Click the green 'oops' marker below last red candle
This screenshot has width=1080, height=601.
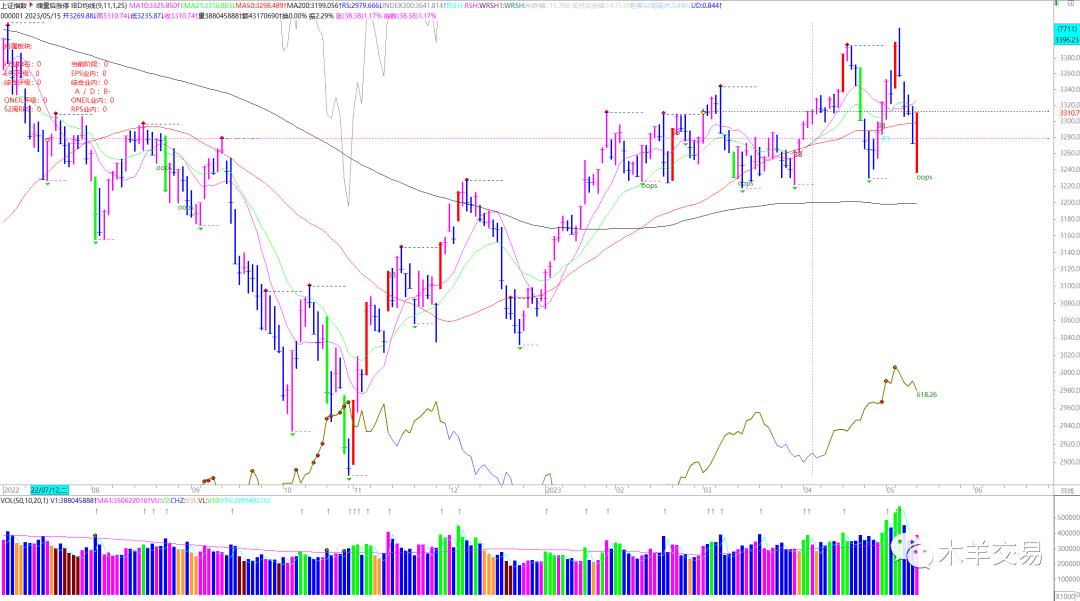point(924,177)
